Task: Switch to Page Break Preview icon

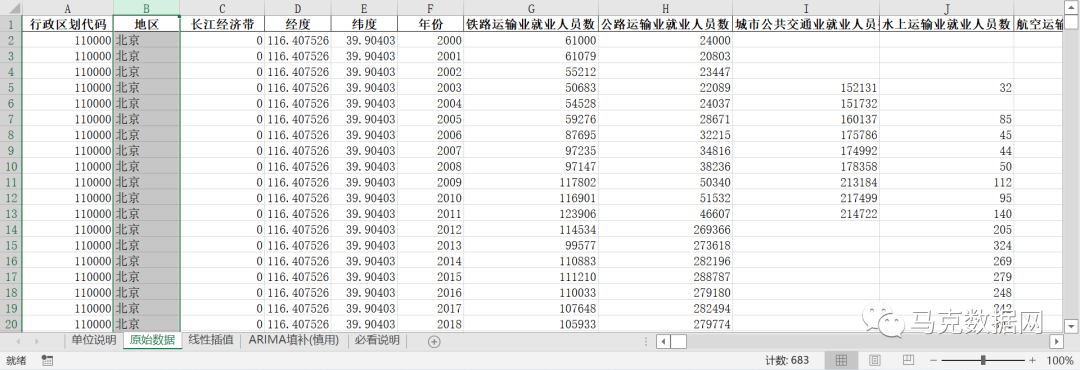Action: point(908,360)
